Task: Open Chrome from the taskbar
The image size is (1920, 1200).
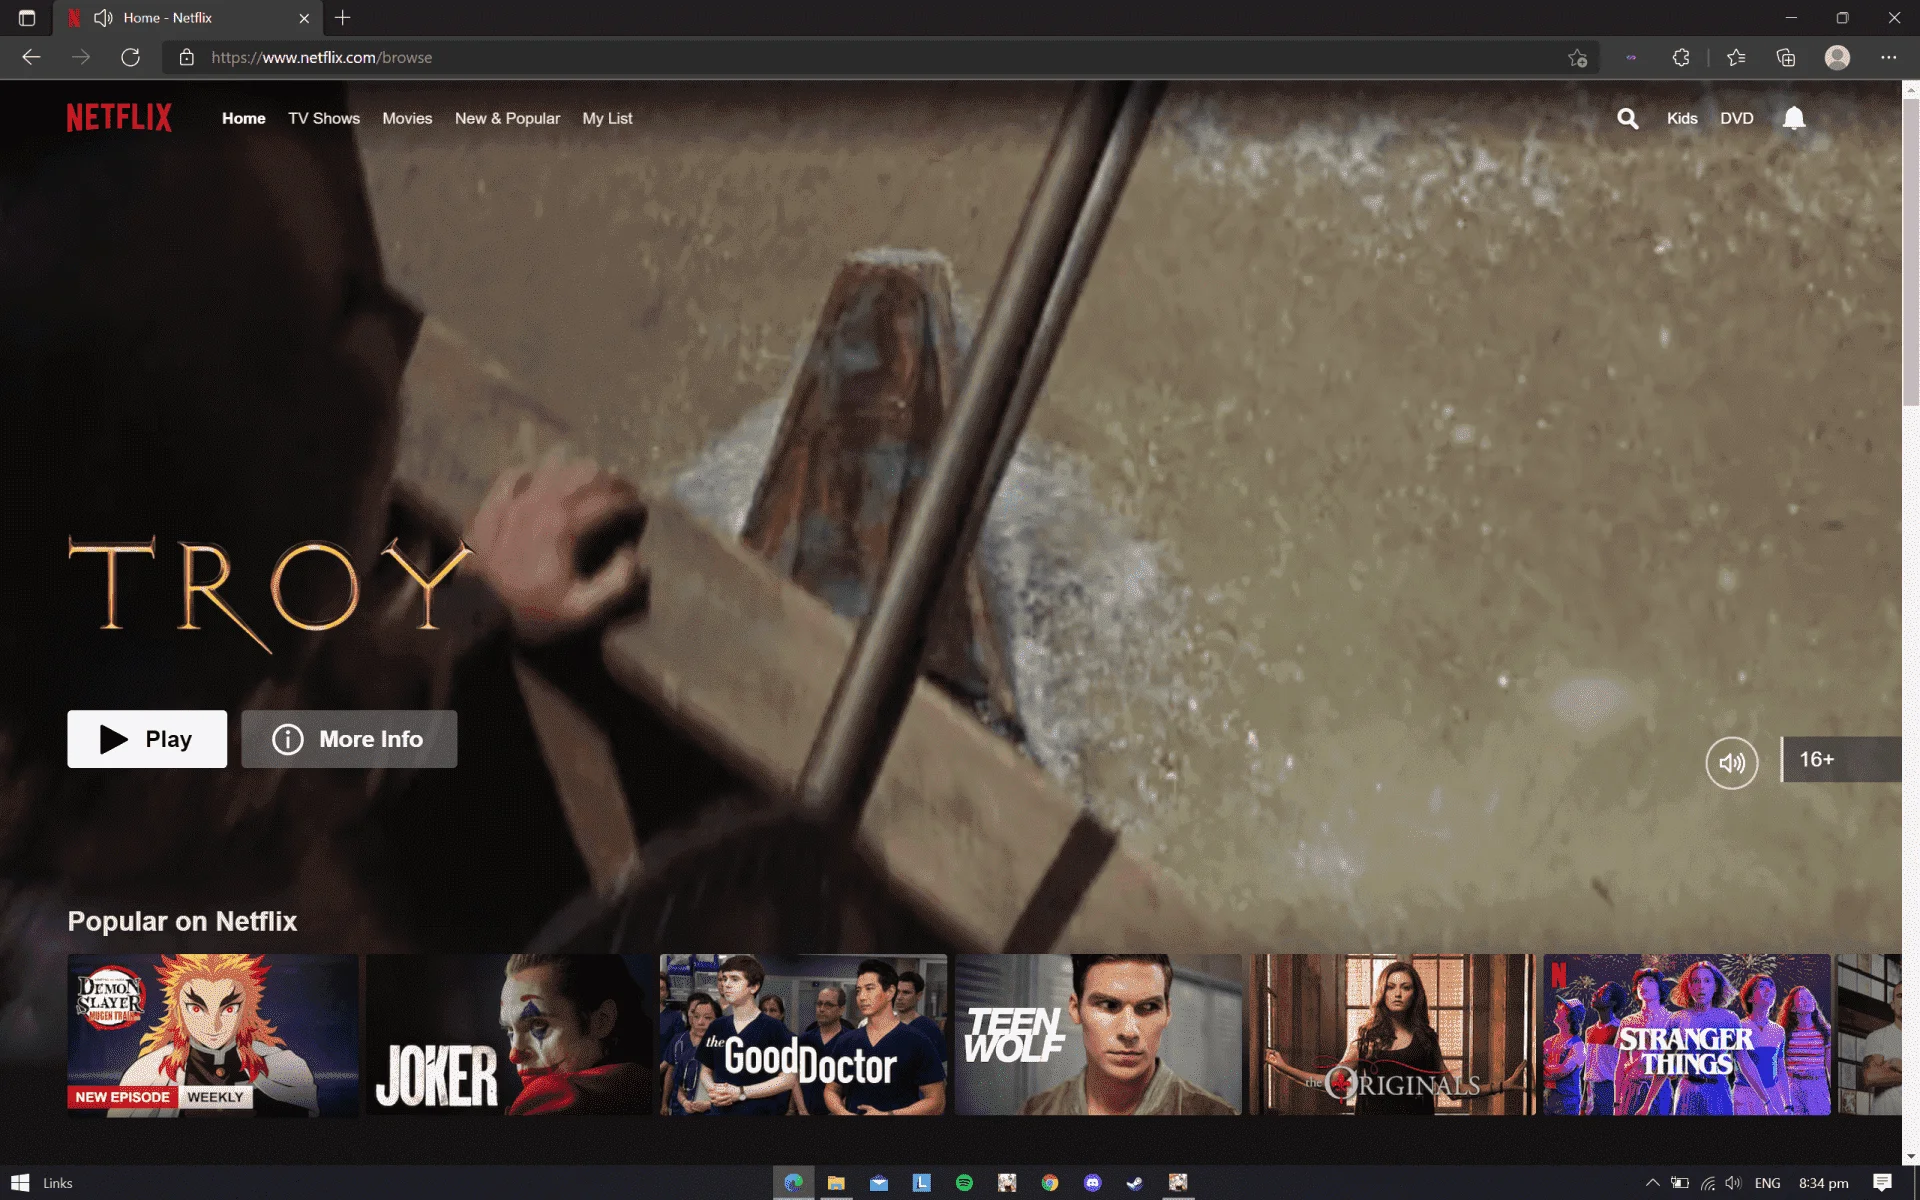Action: tap(1049, 1182)
